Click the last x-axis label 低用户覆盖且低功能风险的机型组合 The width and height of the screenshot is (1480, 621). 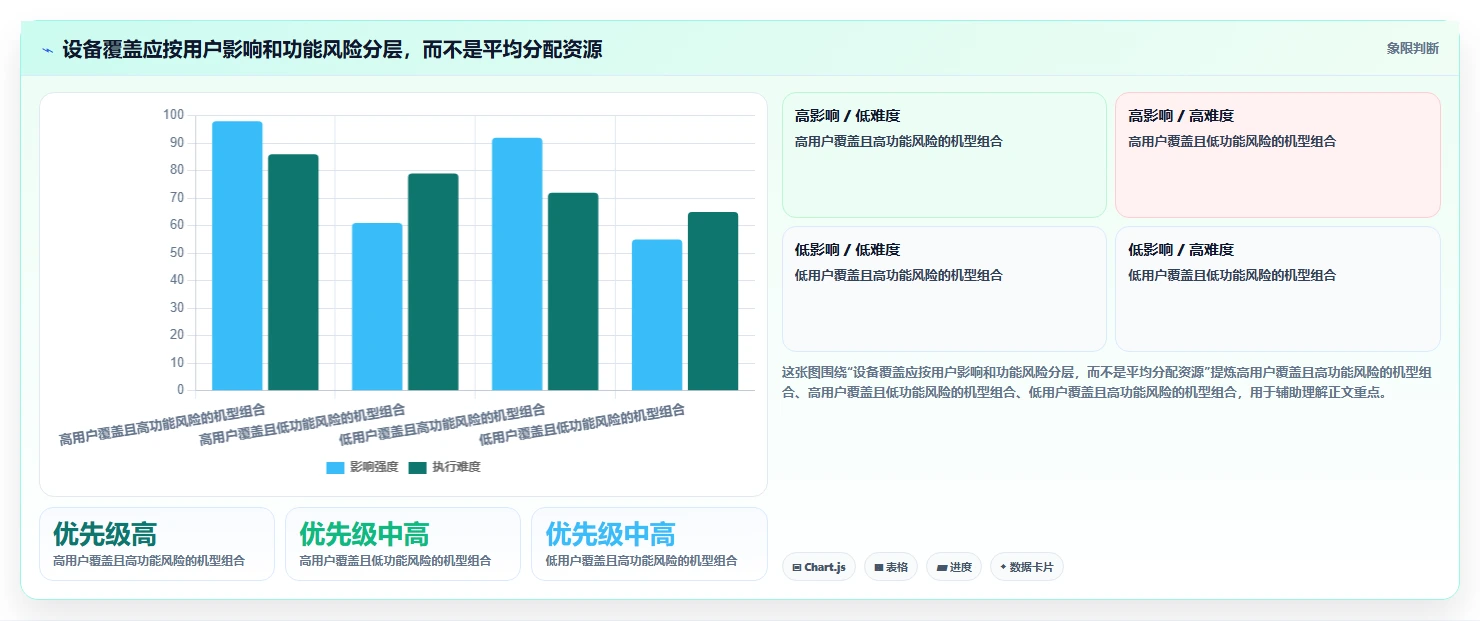pyautogui.click(x=582, y=424)
